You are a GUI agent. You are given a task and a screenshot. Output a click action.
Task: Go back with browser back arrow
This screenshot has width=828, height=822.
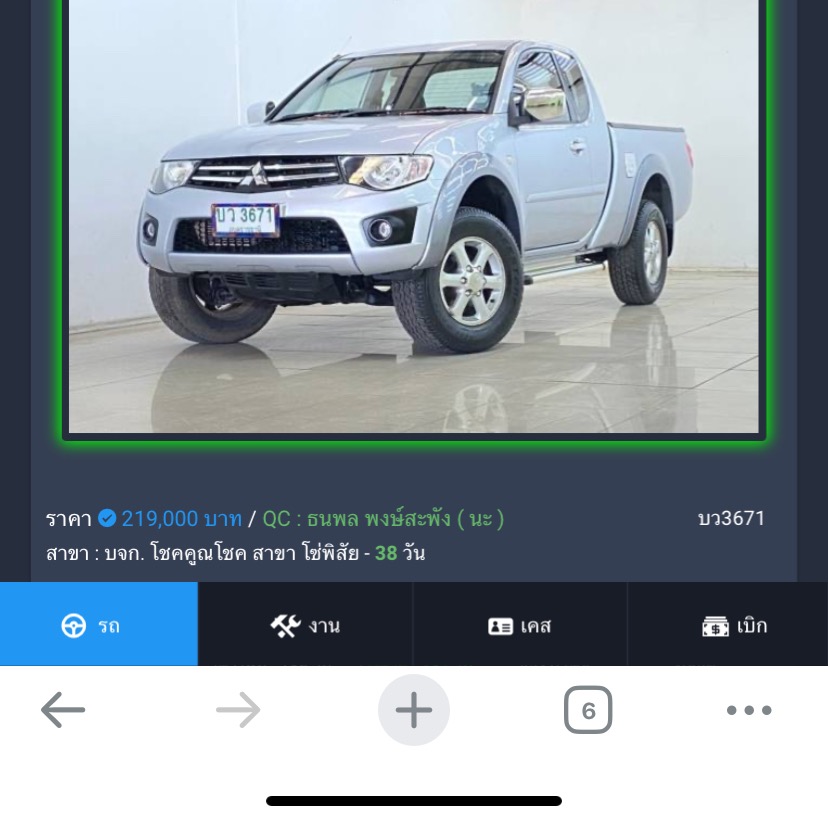[x=63, y=710]
